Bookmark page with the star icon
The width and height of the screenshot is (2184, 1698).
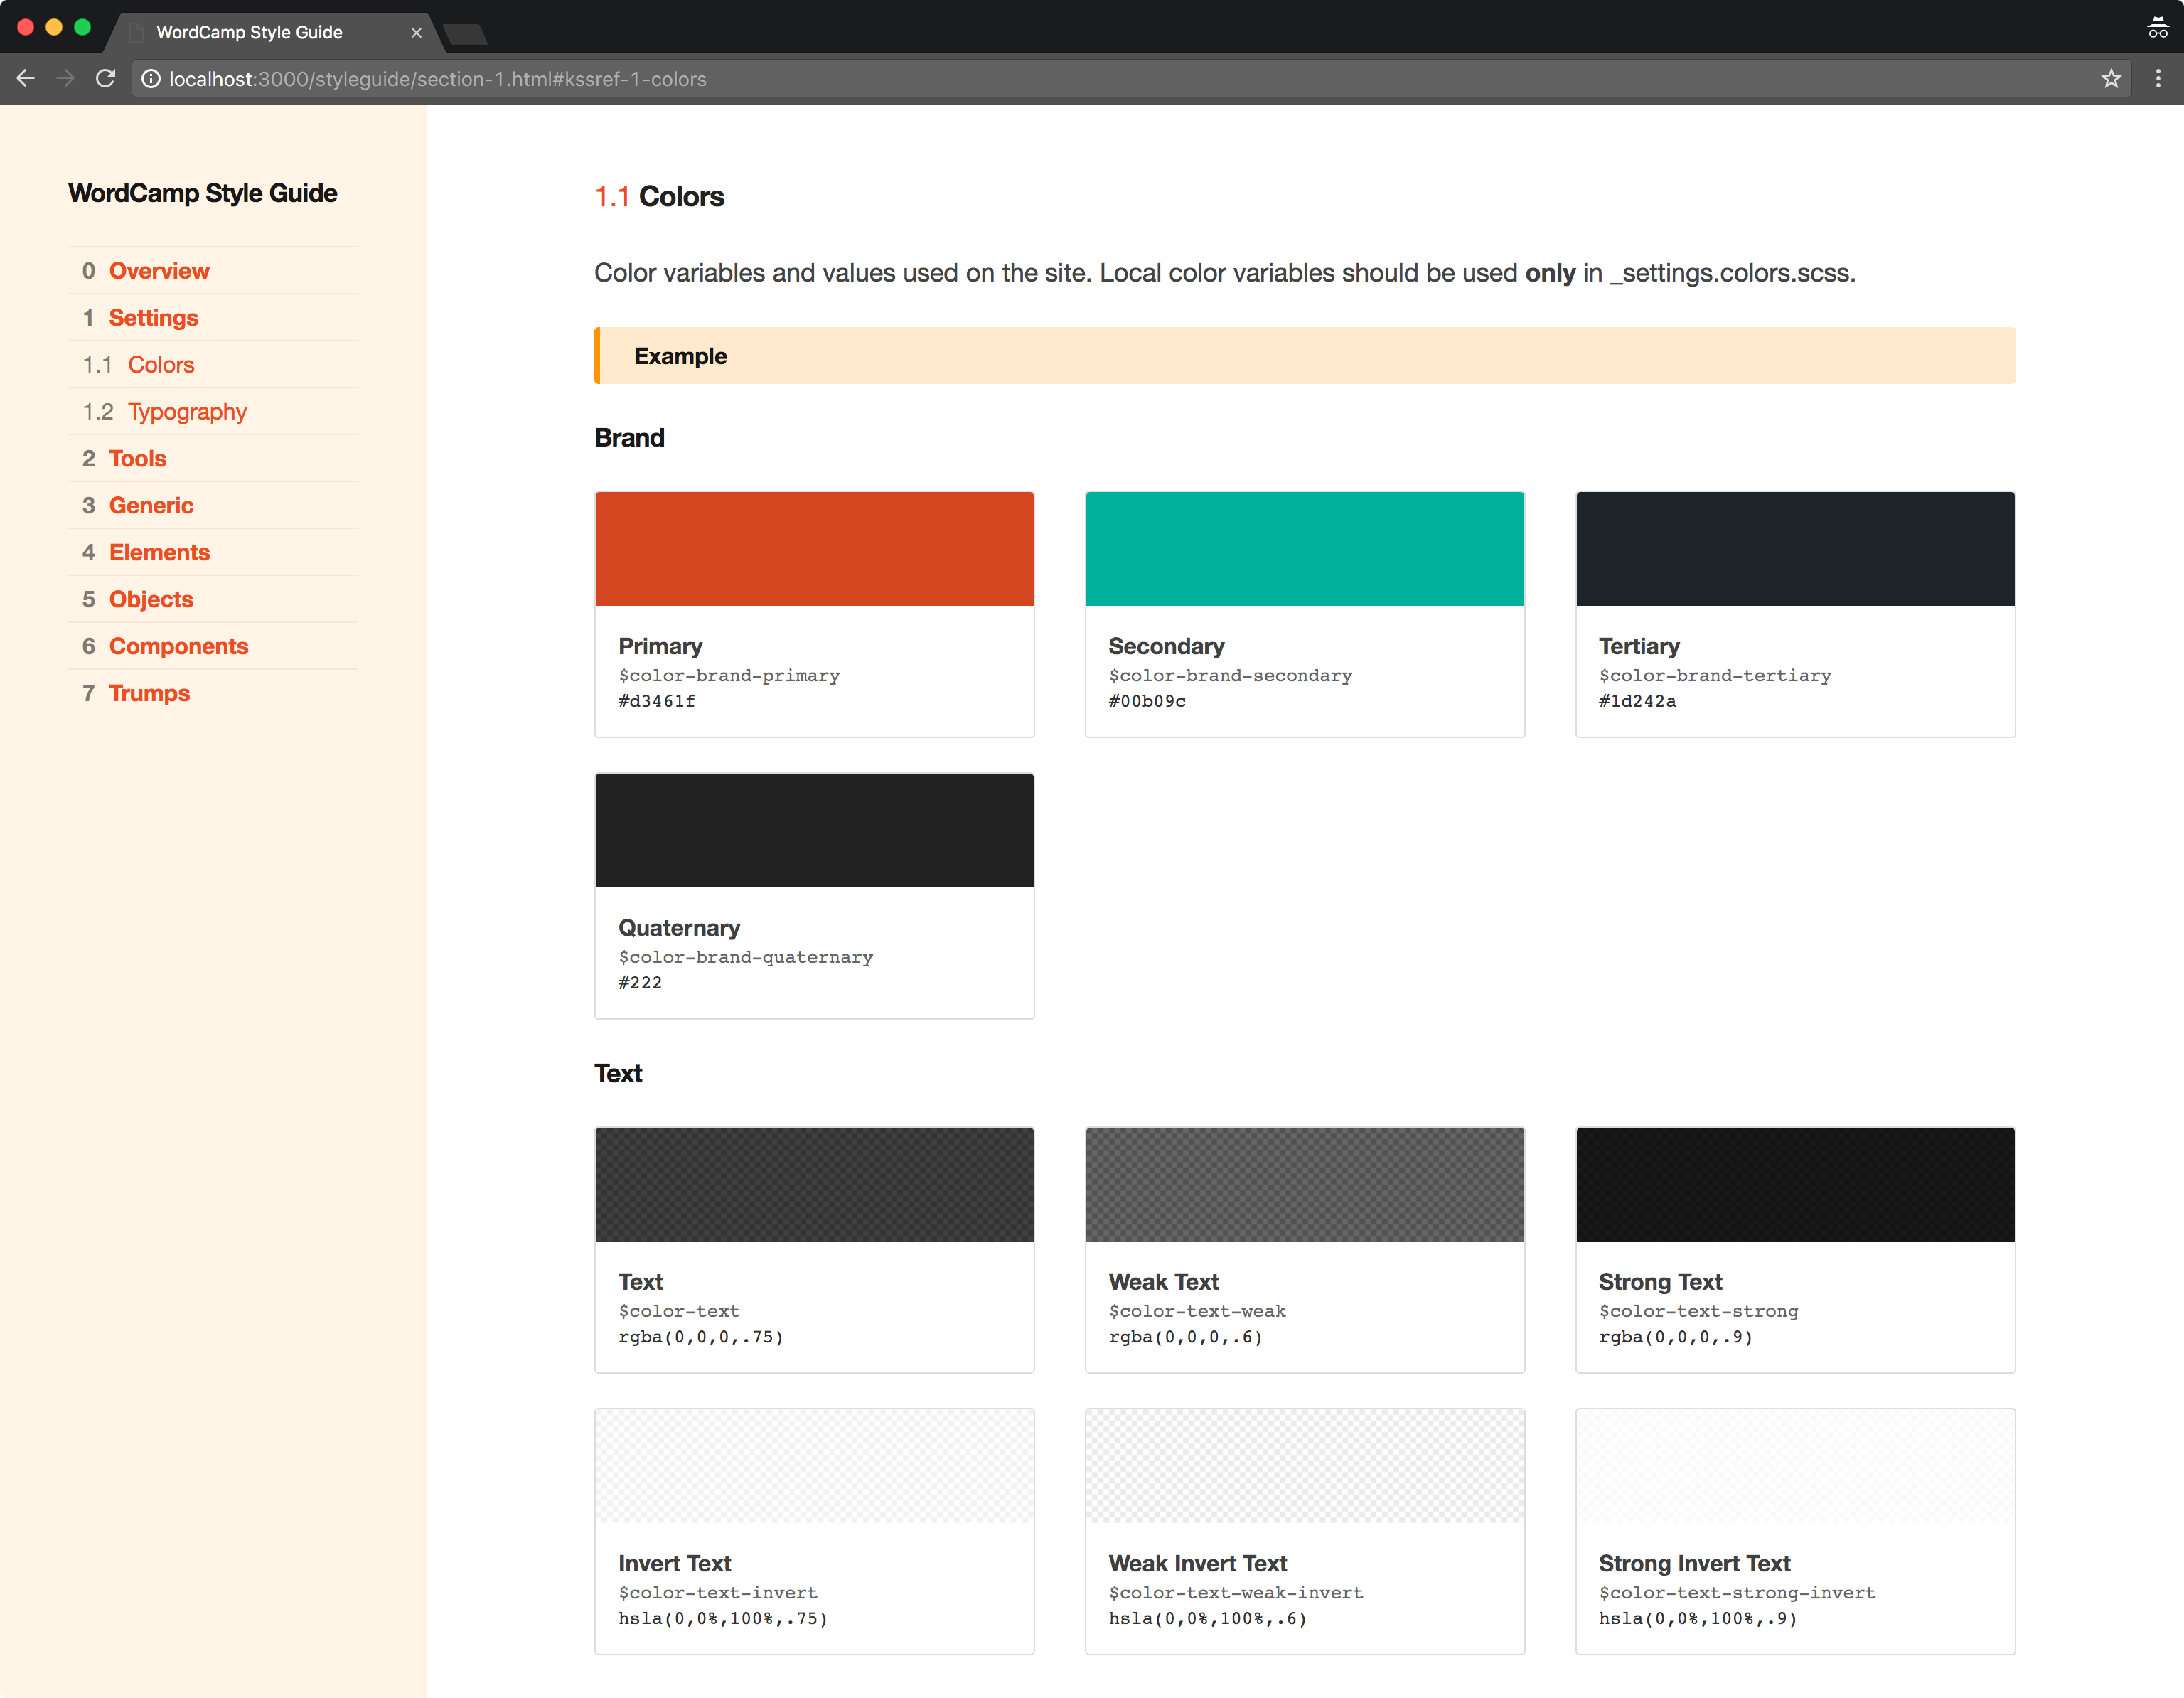[2111, 79]
